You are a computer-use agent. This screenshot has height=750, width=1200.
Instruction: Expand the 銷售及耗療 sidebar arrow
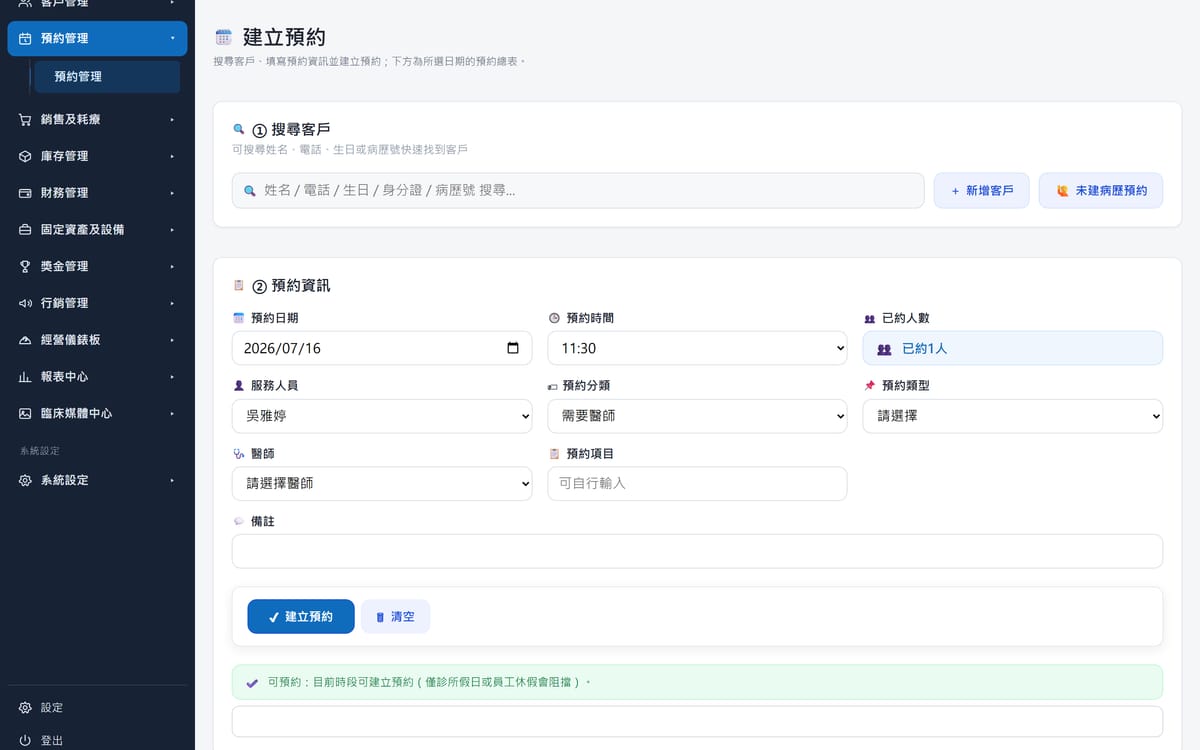(x=172, y=119)
